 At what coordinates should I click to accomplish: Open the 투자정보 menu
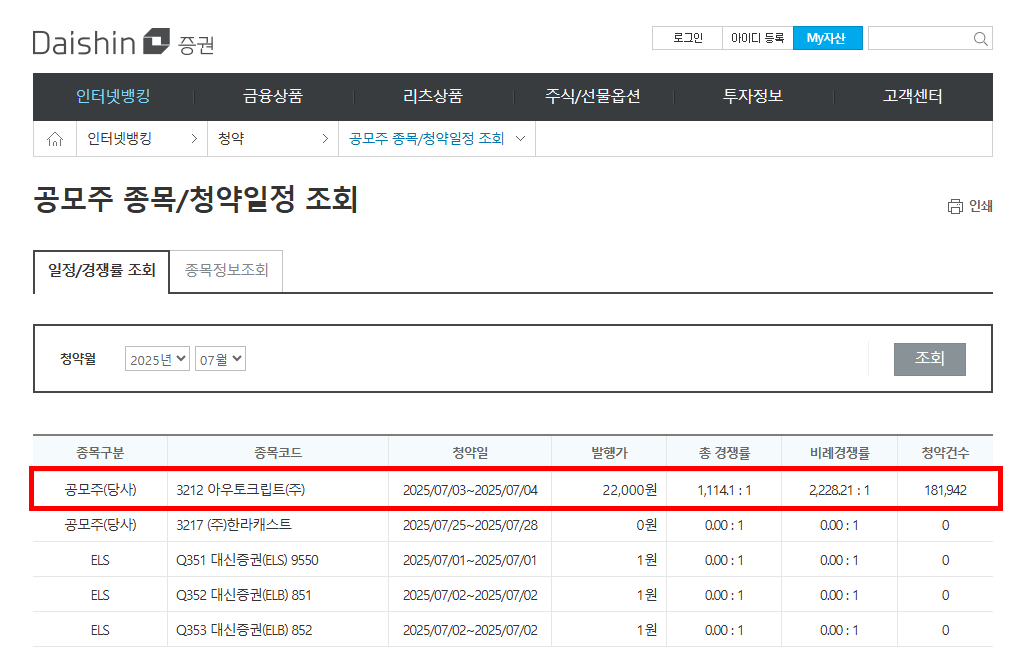[754, 96]
